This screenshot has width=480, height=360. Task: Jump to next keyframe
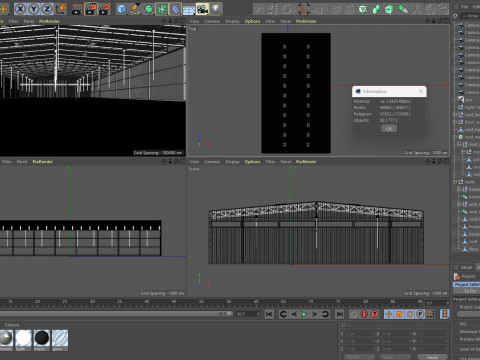click(x=325, y=314)
